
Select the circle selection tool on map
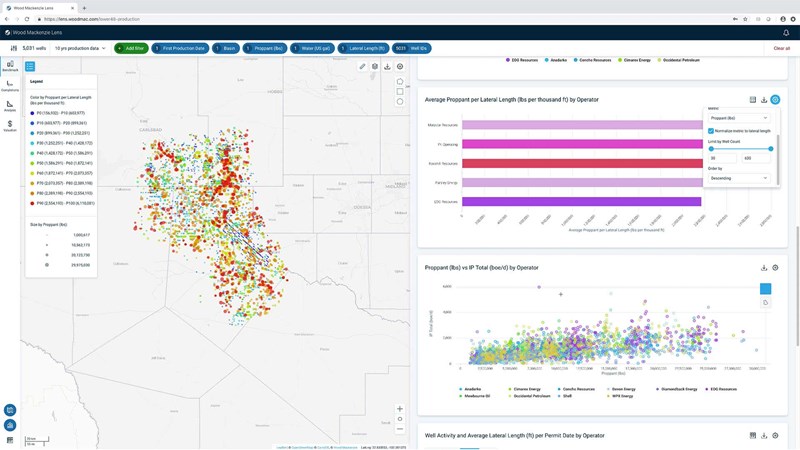400,102
